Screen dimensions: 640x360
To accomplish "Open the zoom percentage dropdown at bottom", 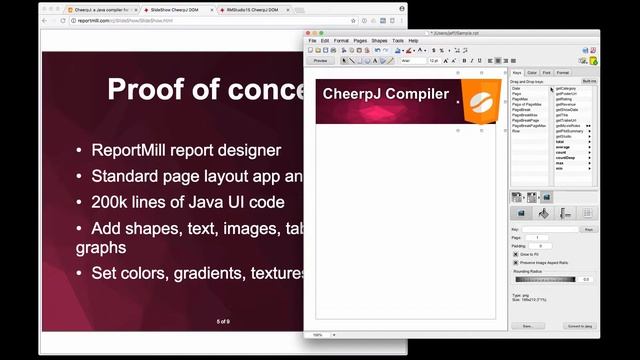I will point(334,335).
